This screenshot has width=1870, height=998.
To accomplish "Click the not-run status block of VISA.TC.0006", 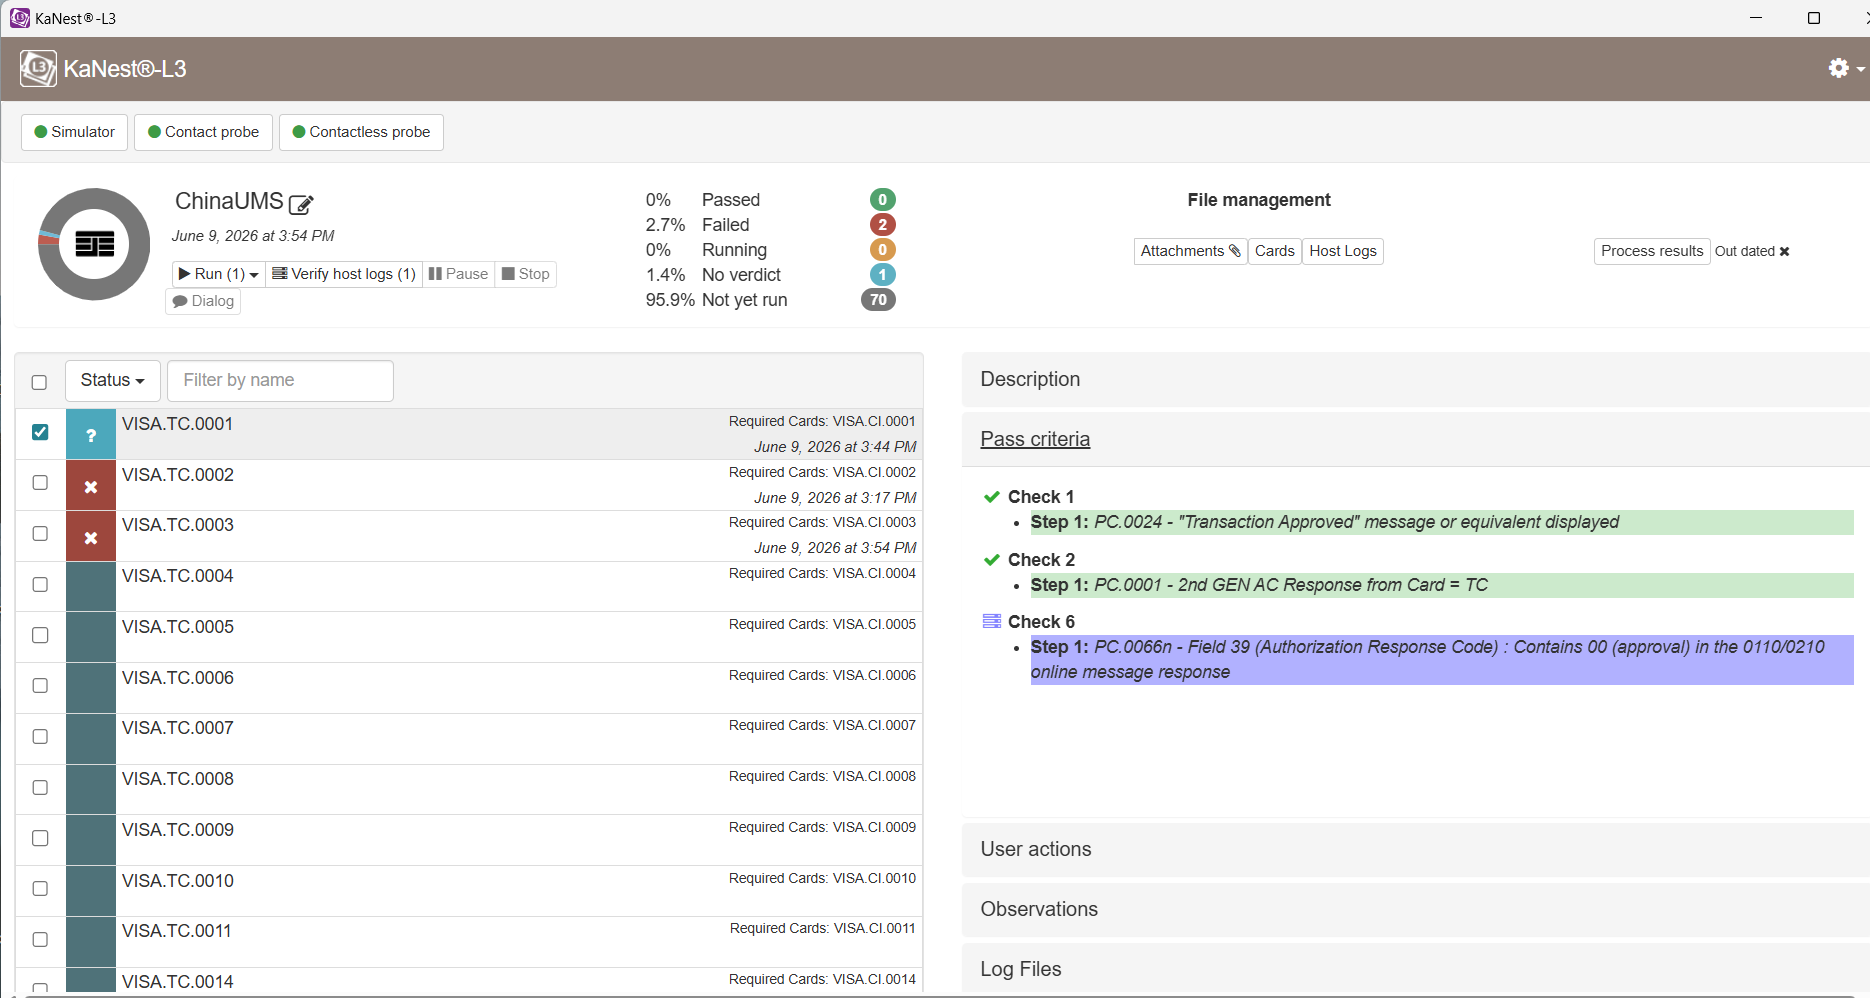I will click(x=91, y=688).
